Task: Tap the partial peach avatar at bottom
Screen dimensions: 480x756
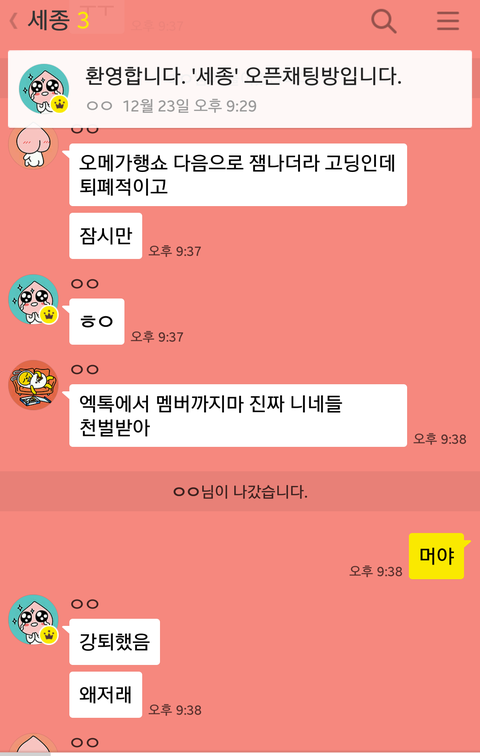Action: pos(33,743)
